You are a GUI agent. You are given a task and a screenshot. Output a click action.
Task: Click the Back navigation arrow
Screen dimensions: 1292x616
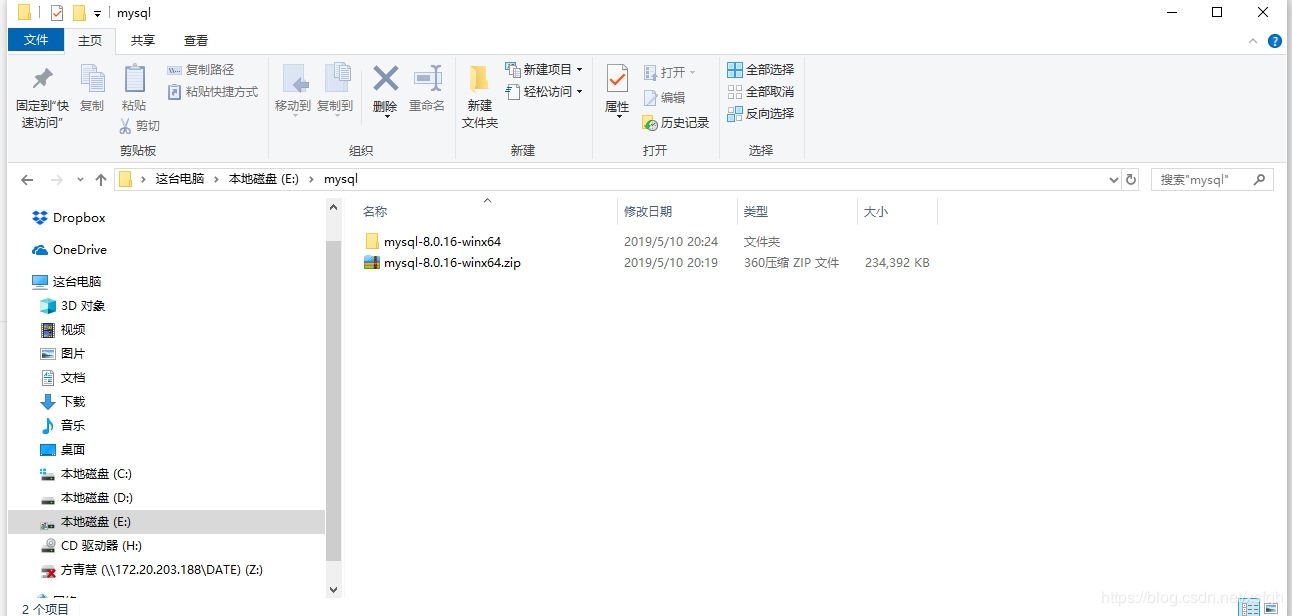pyautogui.click(x=28, y=180)
